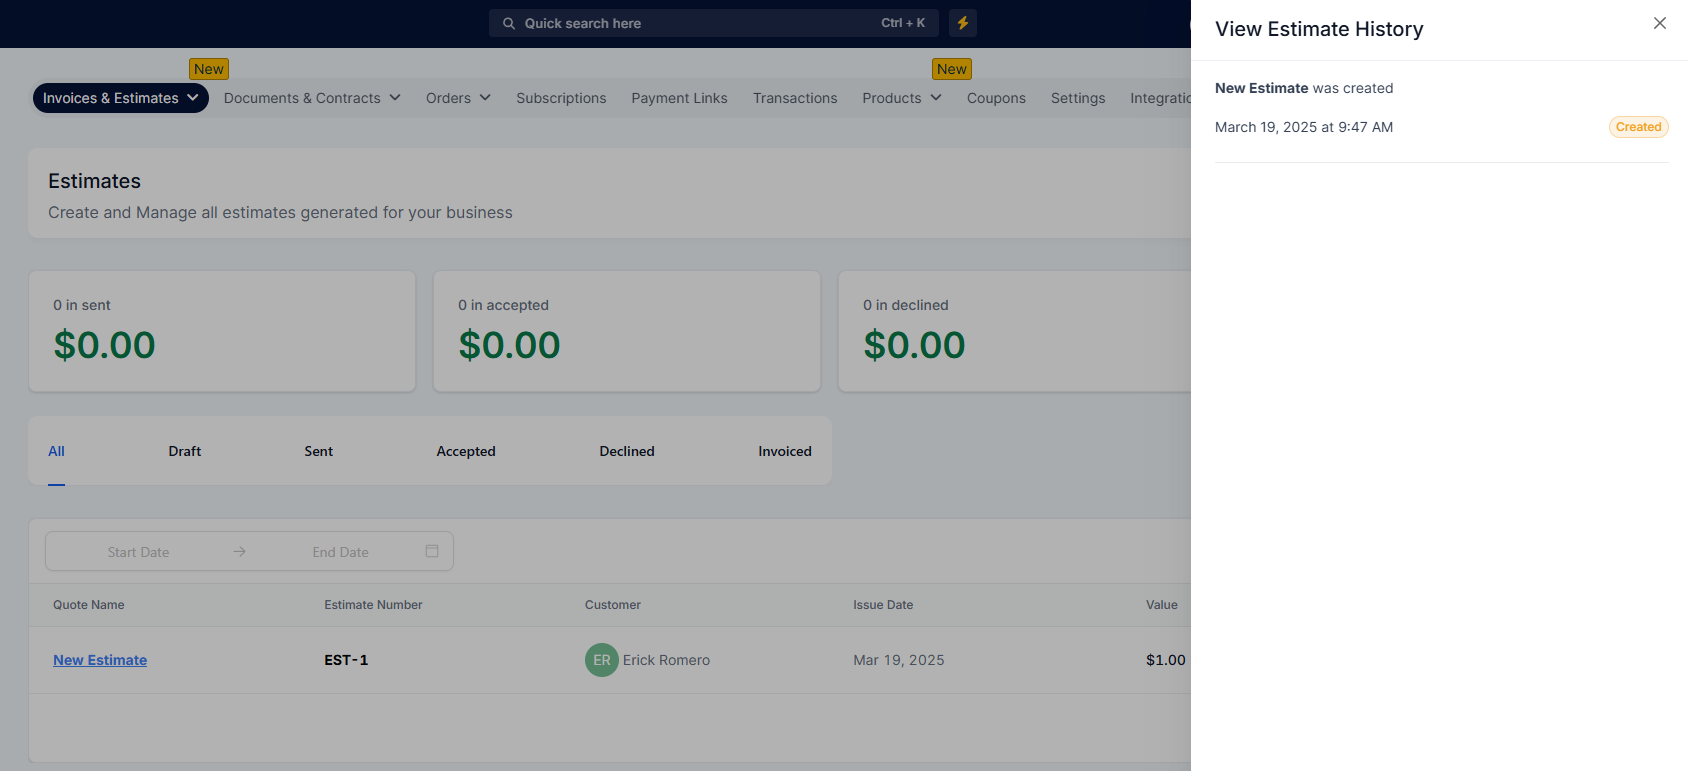
Task: Open the Payment Links page
Action: pyautogui.click(x=679, y=98)
